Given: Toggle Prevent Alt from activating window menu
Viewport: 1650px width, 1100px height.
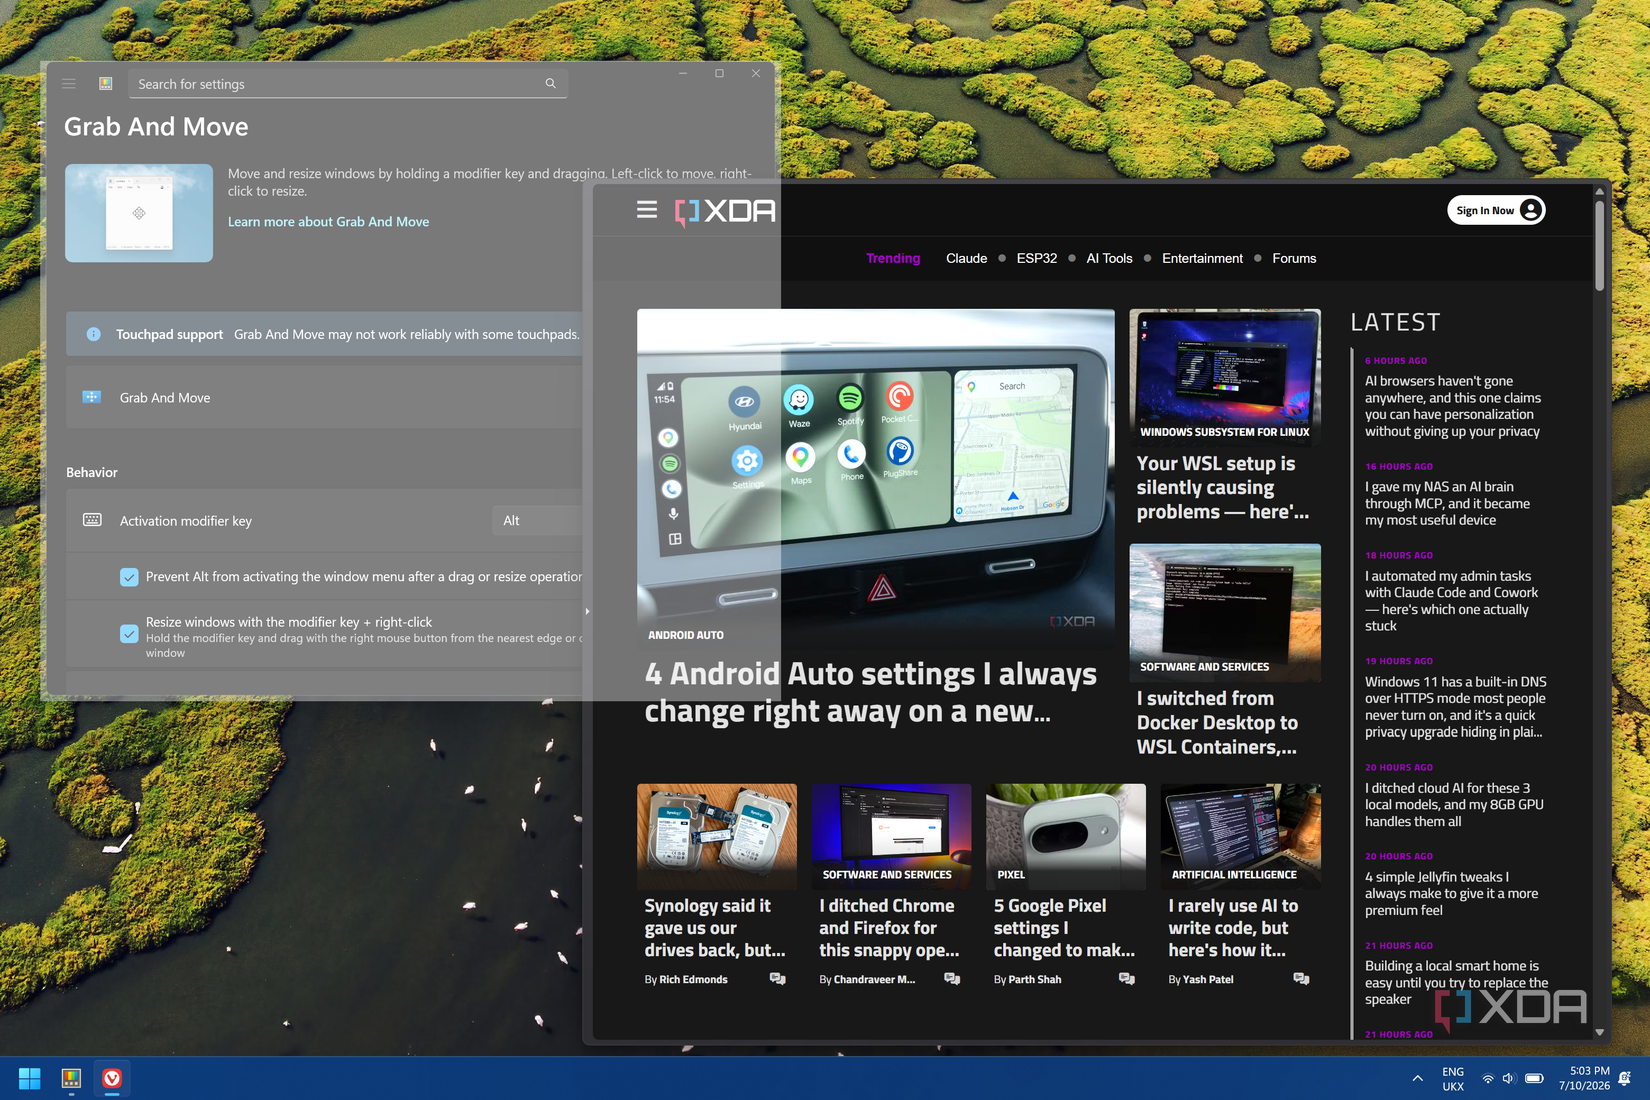Looking at the screenshot, I should click(x=129, y=577).
